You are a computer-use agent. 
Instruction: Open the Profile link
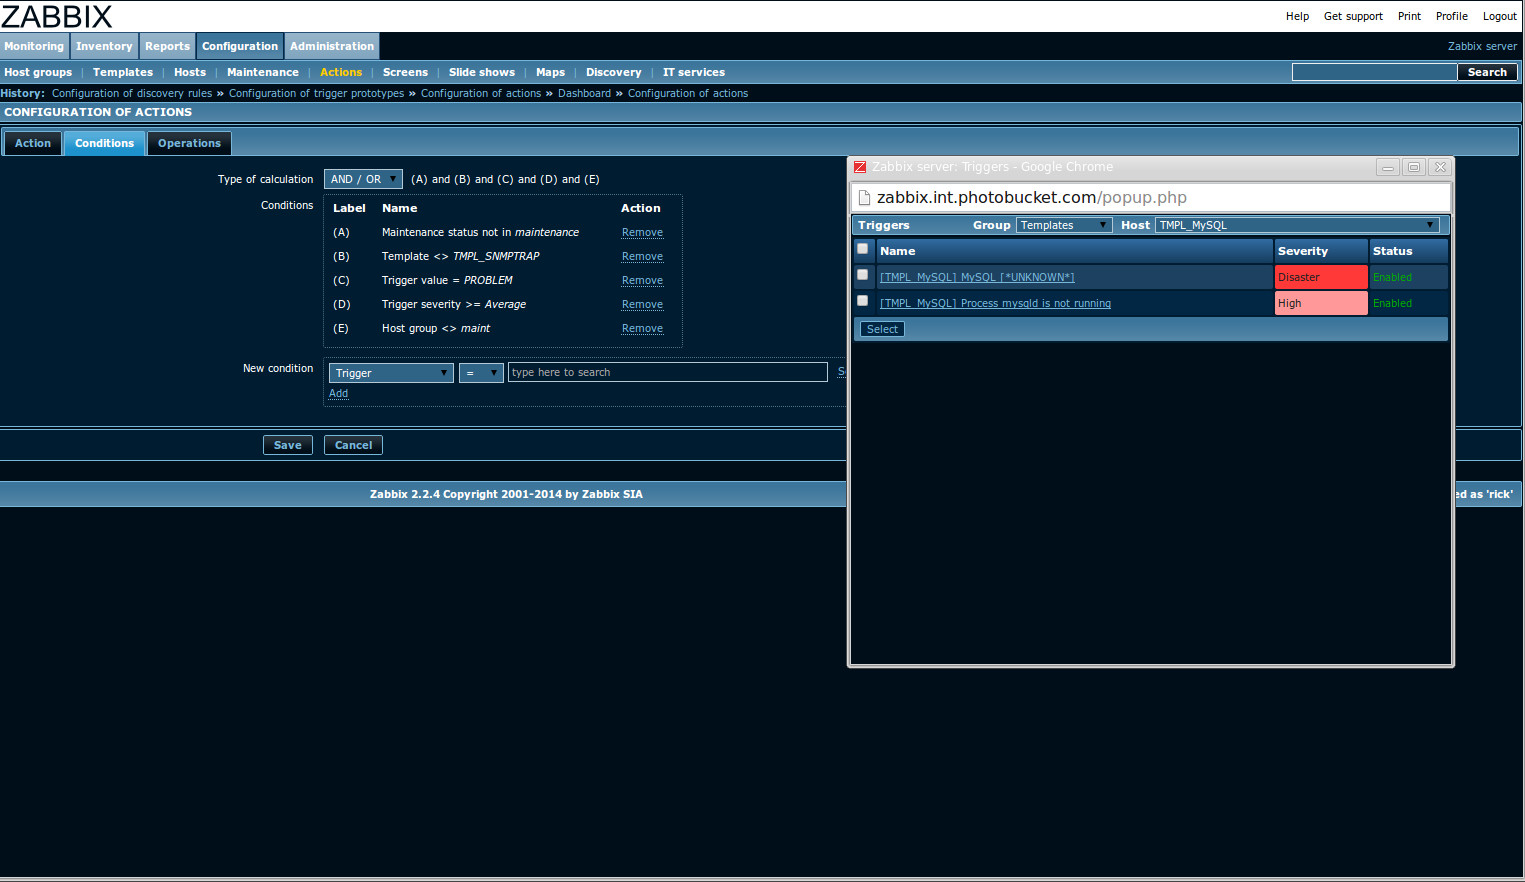coord(1452,16)
